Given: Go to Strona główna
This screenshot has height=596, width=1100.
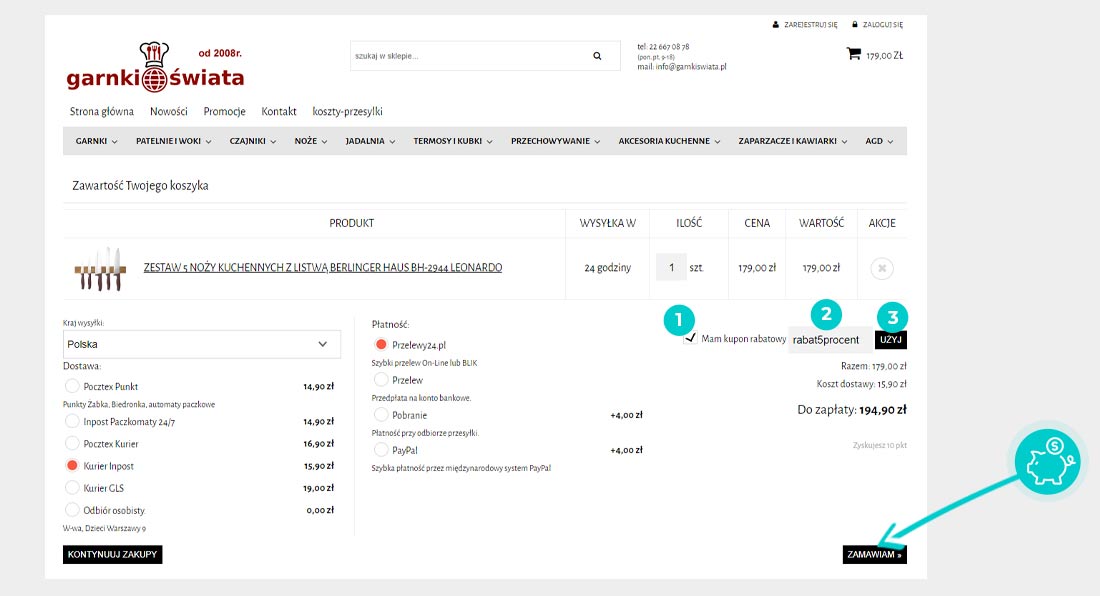Looking at the screenshot, I should [102, 111].
